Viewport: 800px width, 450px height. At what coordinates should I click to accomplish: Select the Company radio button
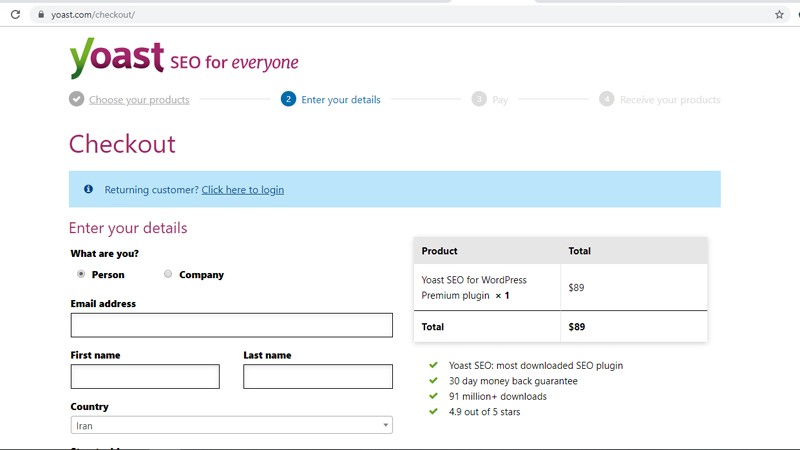tap(168, 274)
